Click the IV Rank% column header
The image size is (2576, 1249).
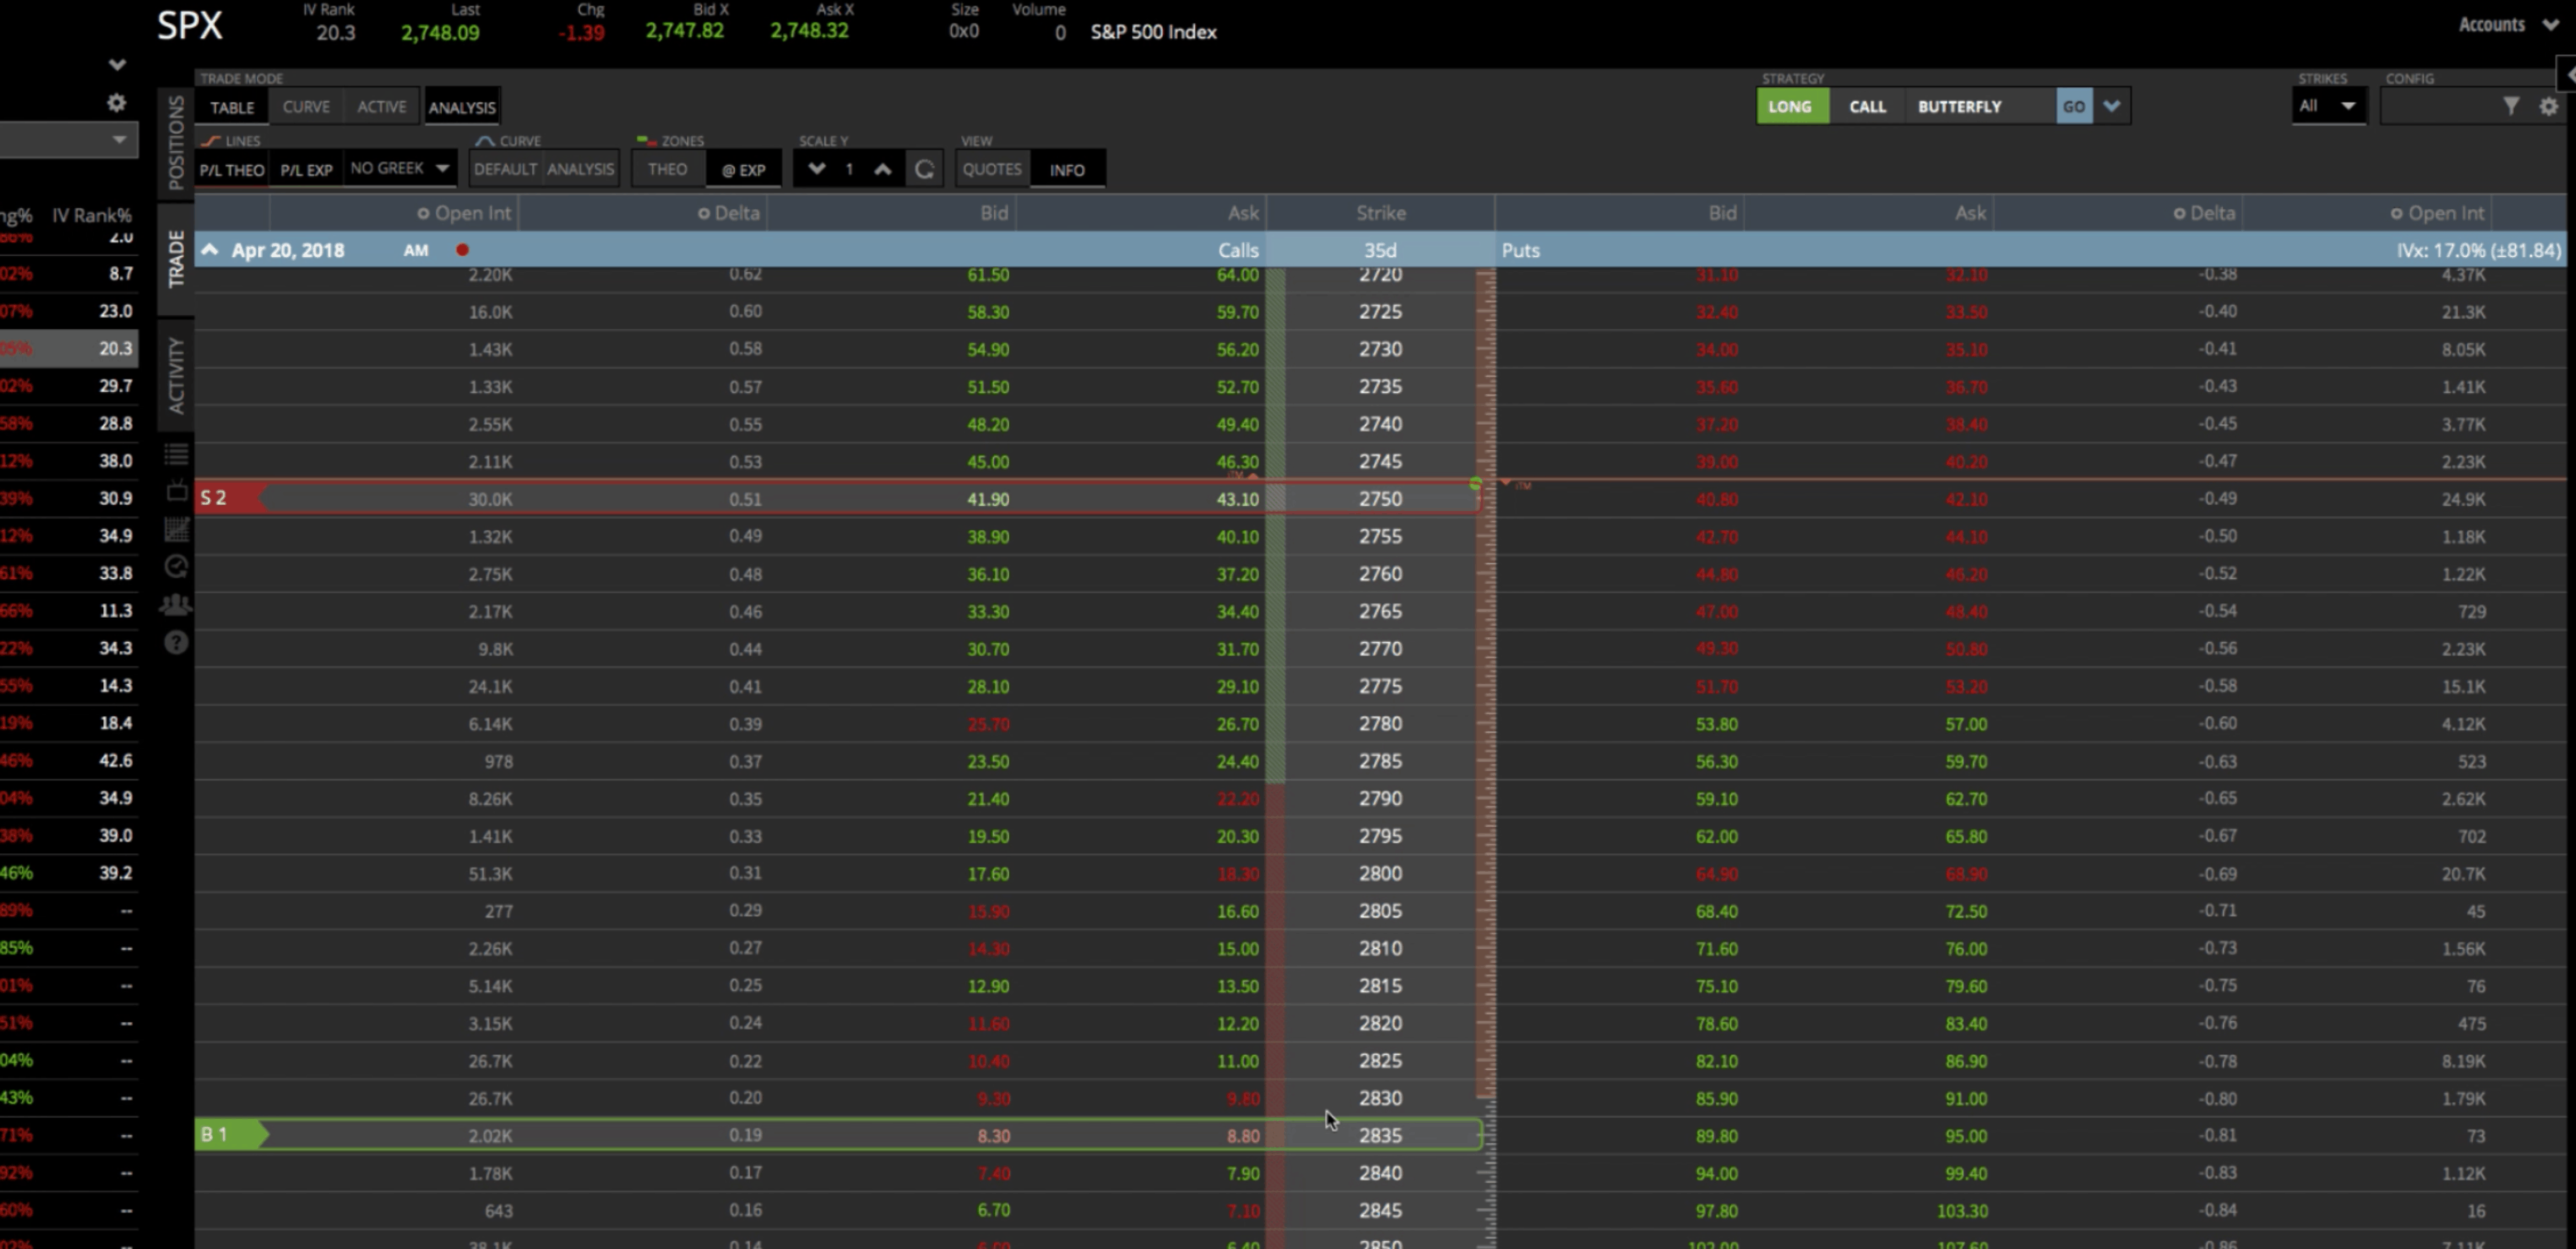92,215
